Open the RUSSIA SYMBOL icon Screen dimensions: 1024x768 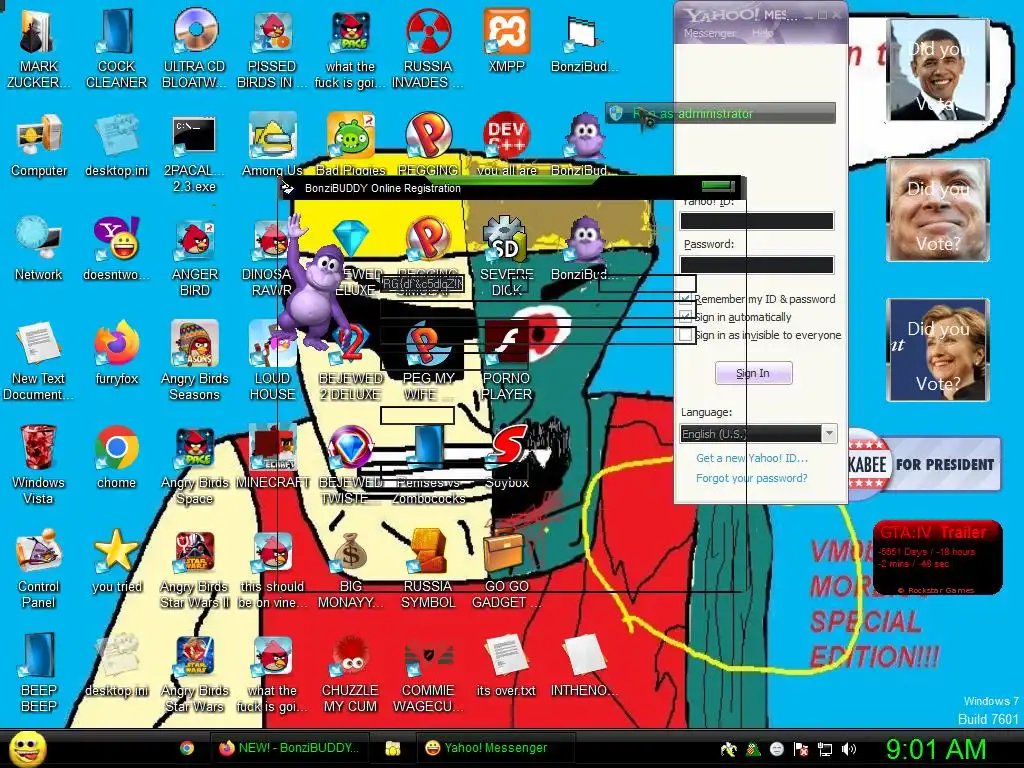(428, 570)
